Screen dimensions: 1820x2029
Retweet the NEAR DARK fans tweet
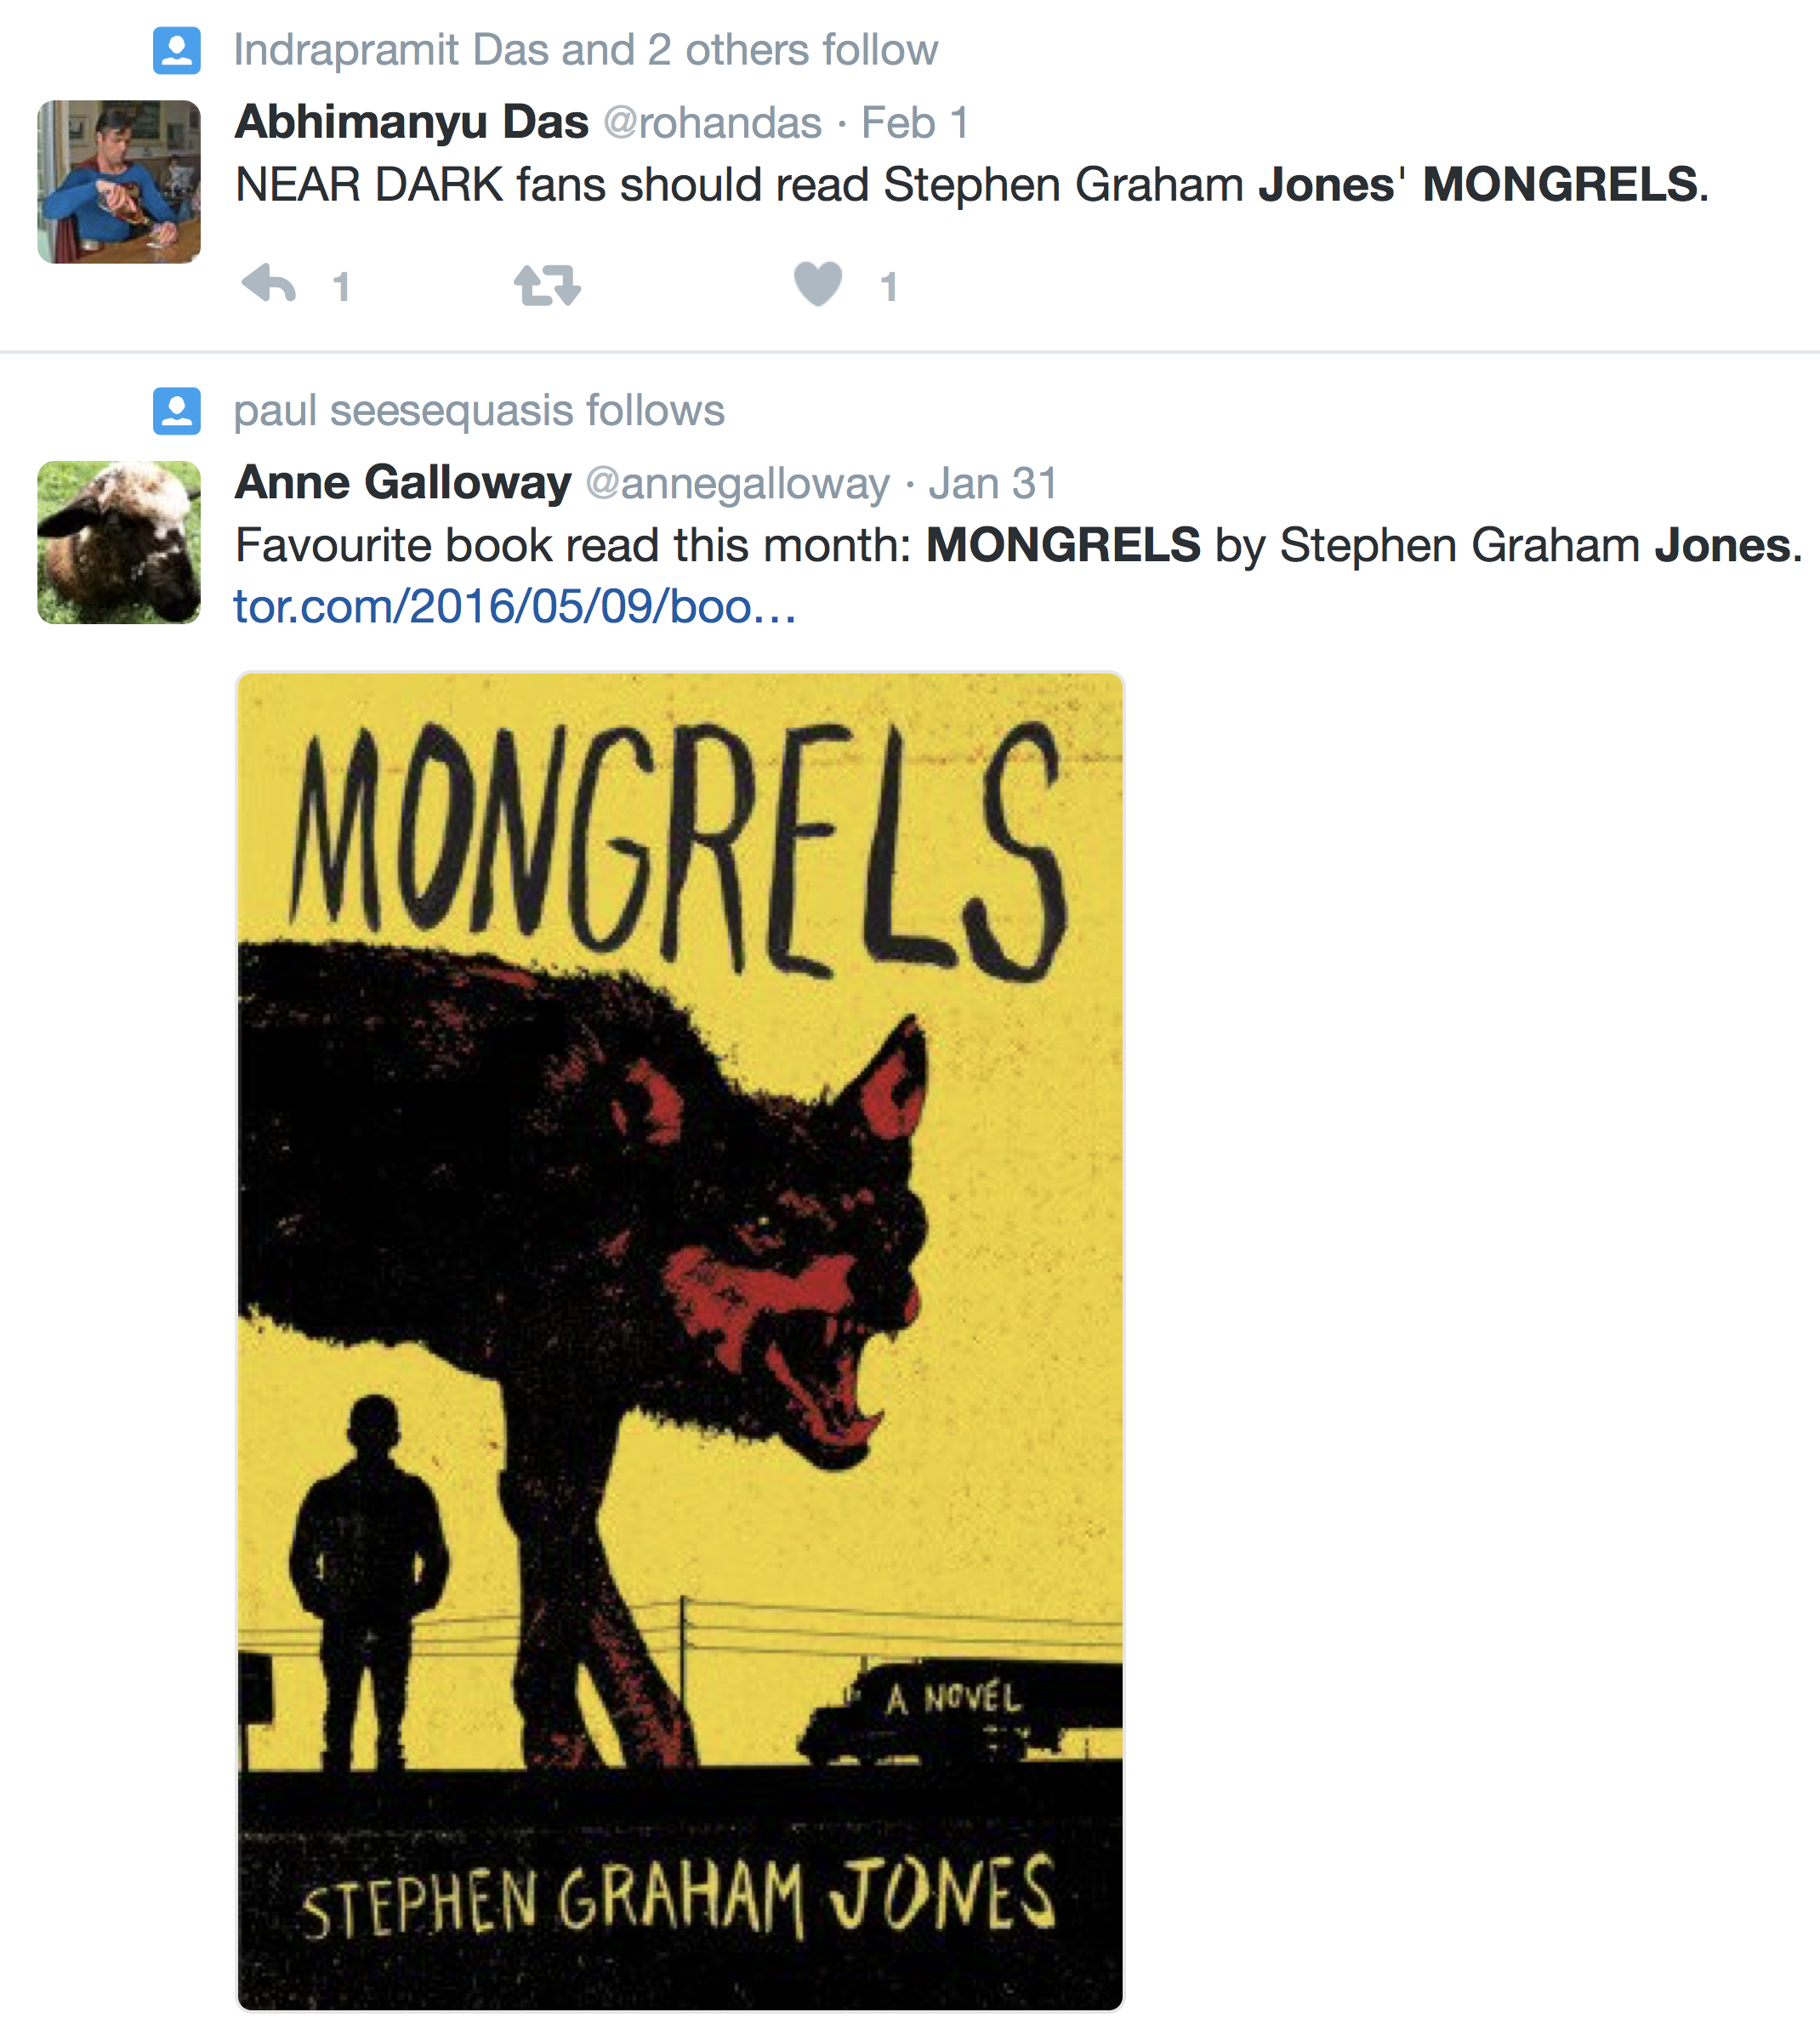point(547,285)
